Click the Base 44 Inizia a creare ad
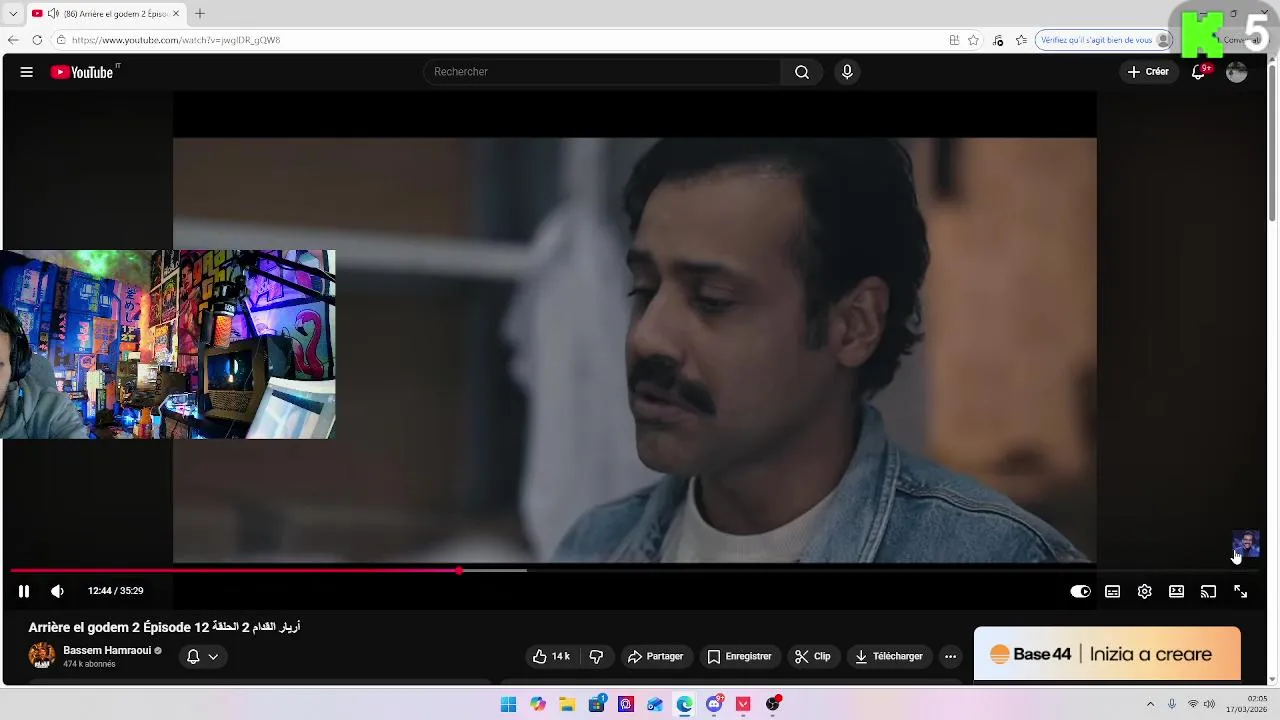 [1107, 654]
